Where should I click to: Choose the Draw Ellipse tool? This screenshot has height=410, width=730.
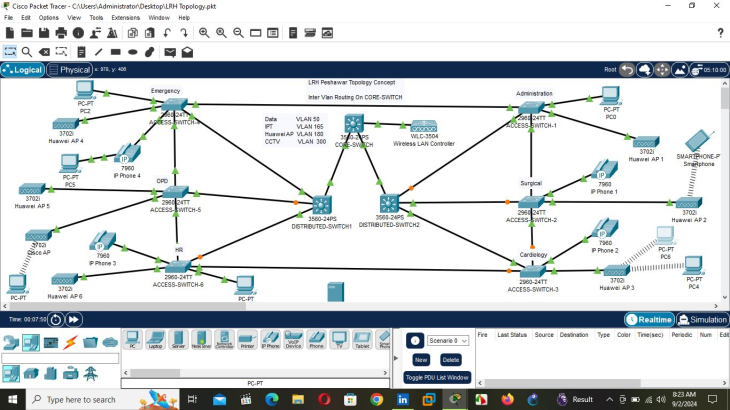[x=133, y=52]
